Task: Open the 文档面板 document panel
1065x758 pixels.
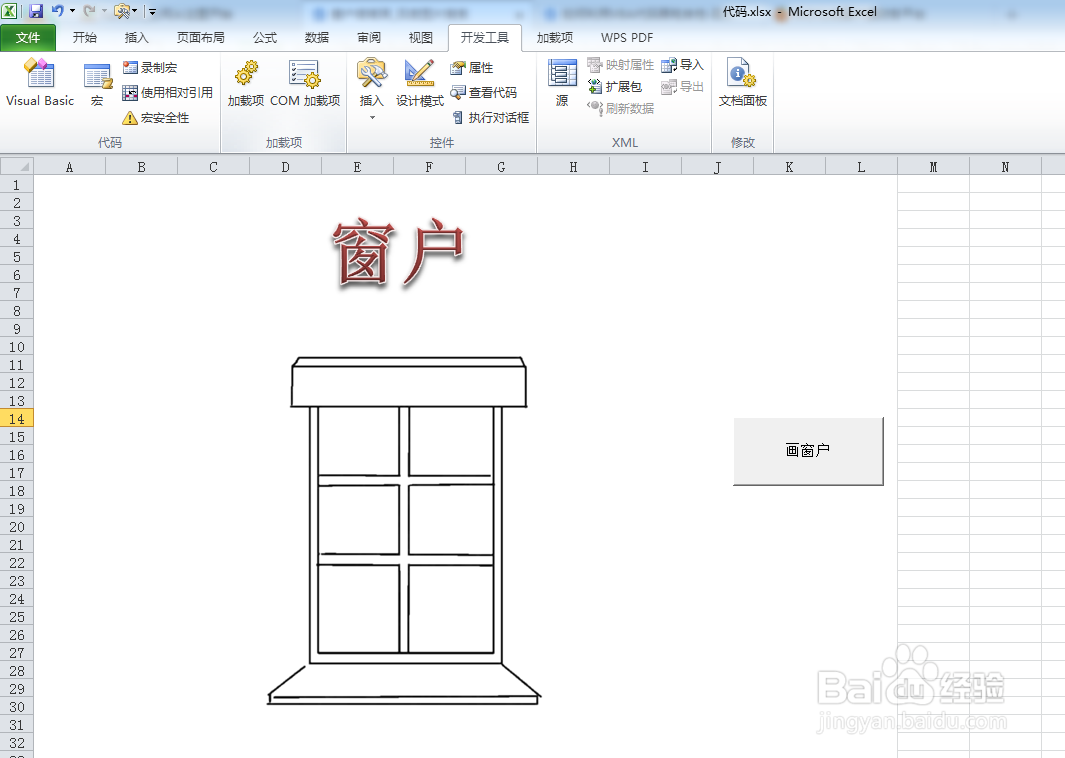Action: (742, 85)
